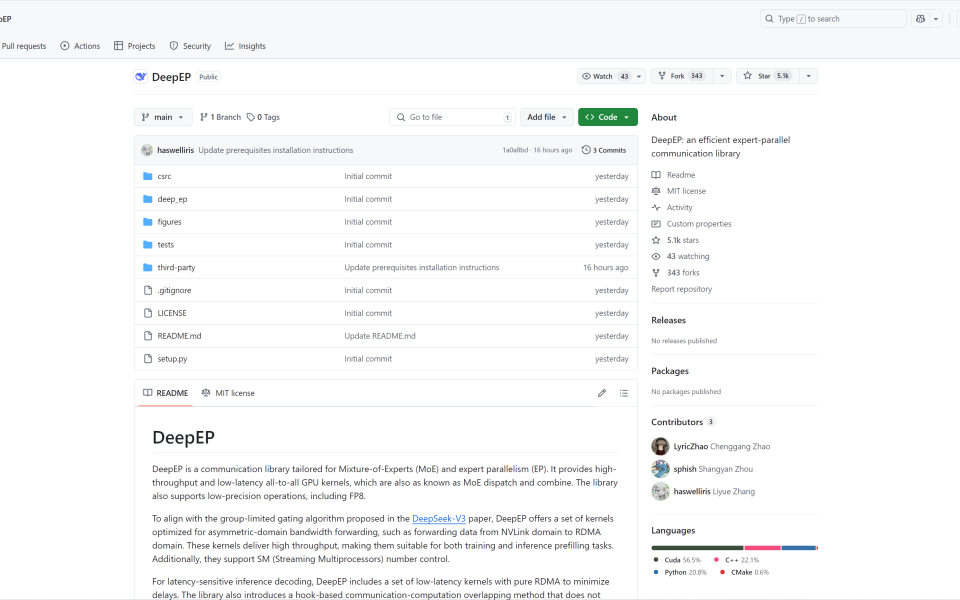The height and width of the screenshot is (600, 960).
Task: Expand the Fork options arrow
Action: pyautogui.click(x=722, y=76)
